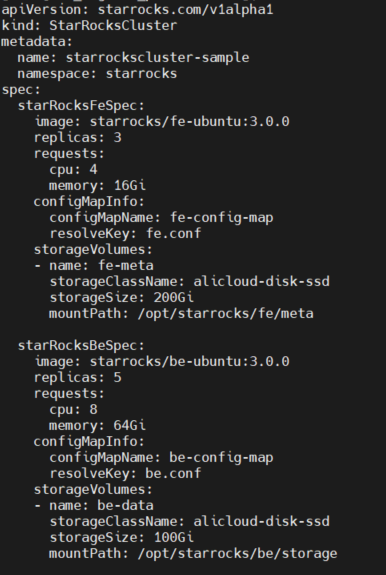This screenshot has width=386, height=575.
Task: Click the configMapName fe-config-map value
Action: pos(221,217)
